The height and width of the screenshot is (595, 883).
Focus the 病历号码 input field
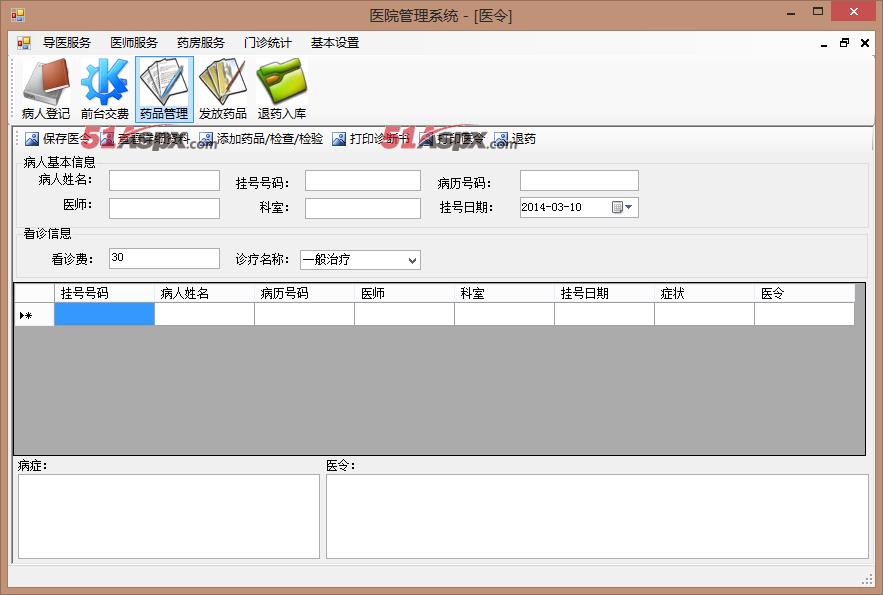[579, 181]
